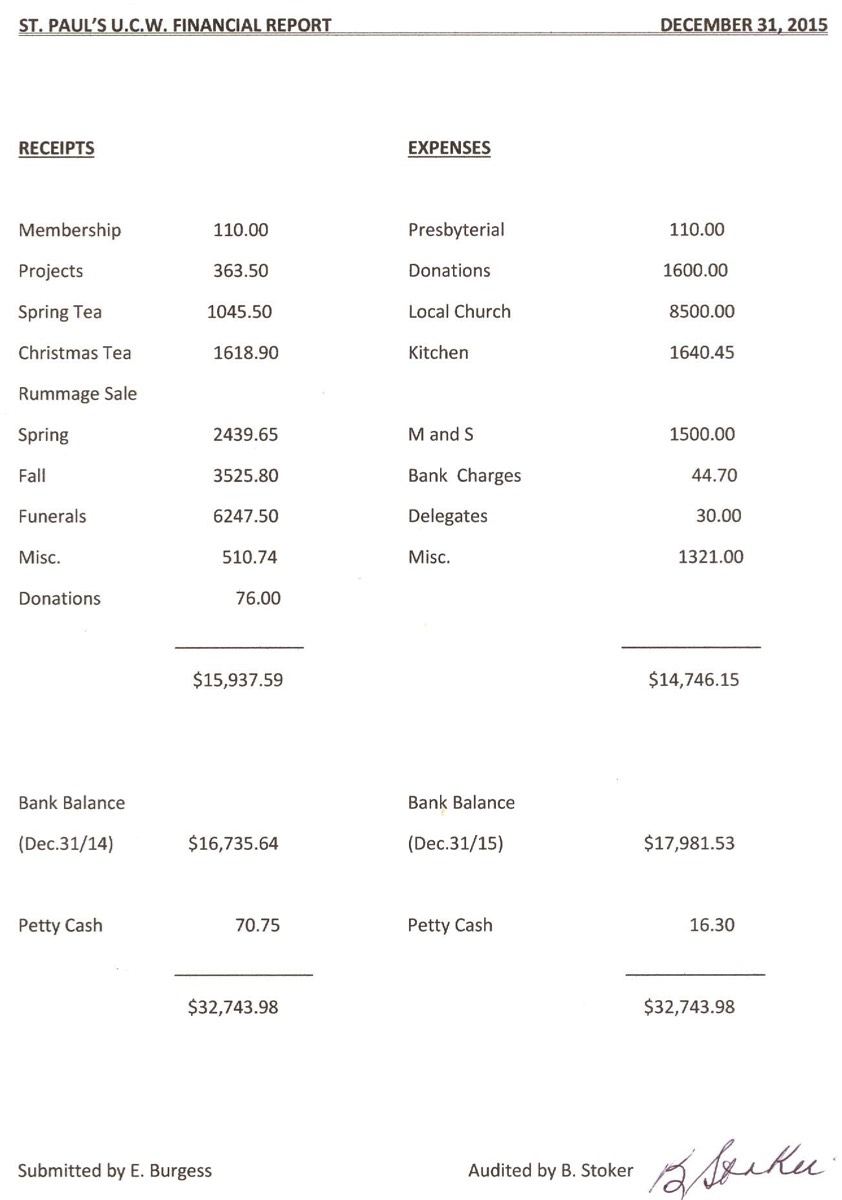Click the Dec.31/15 bank balance $17,981.53
Image resolution: width=842 pixels, height=1200 pixels.
[689, 844]
